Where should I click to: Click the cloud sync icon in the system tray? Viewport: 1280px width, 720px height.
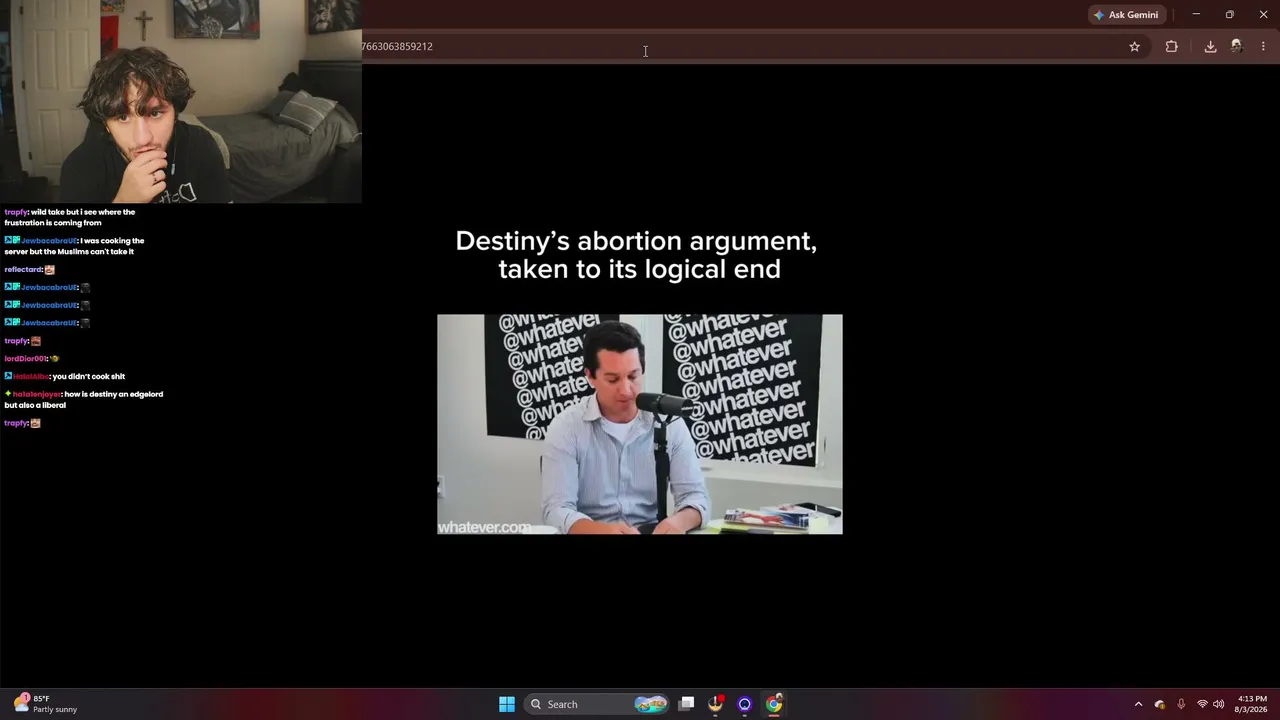(1160, 704)
